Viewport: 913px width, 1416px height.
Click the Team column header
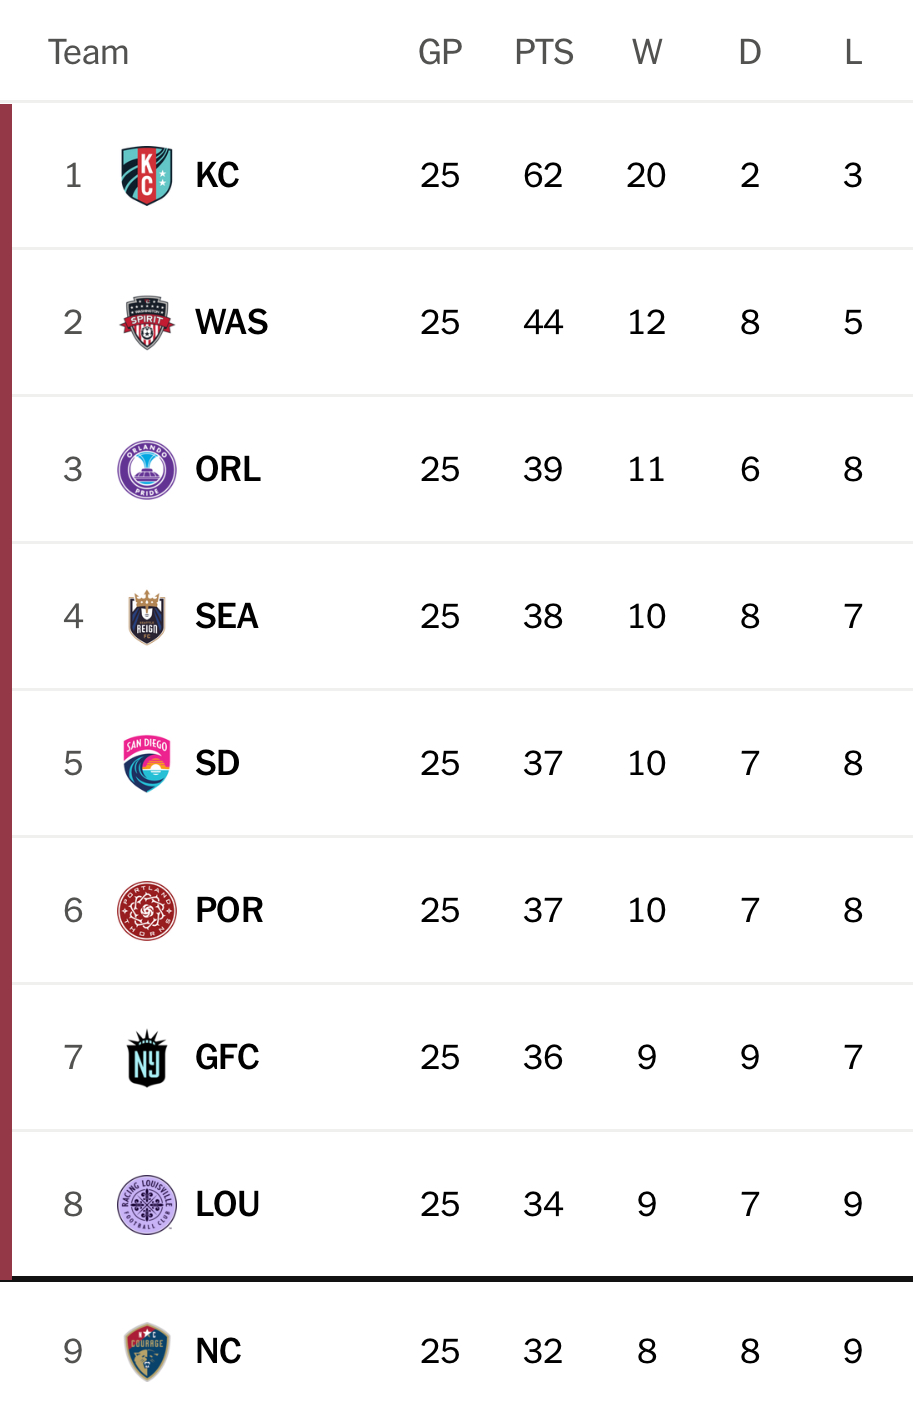pyautogui.click(x=89, y=52)
